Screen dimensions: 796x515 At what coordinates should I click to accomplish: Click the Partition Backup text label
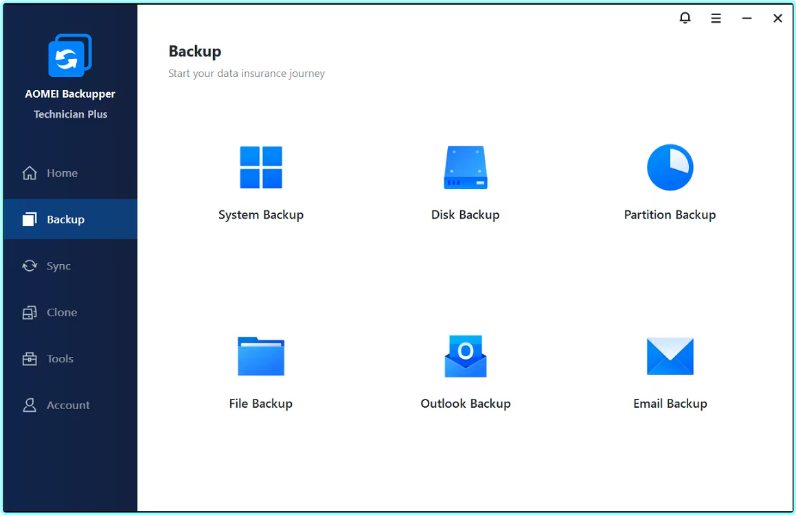pos(670,215)
